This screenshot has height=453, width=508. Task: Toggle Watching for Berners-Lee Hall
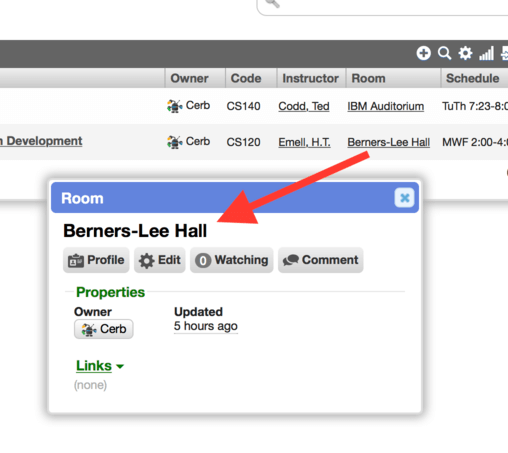pyautogui.click(x=232, y=260)
